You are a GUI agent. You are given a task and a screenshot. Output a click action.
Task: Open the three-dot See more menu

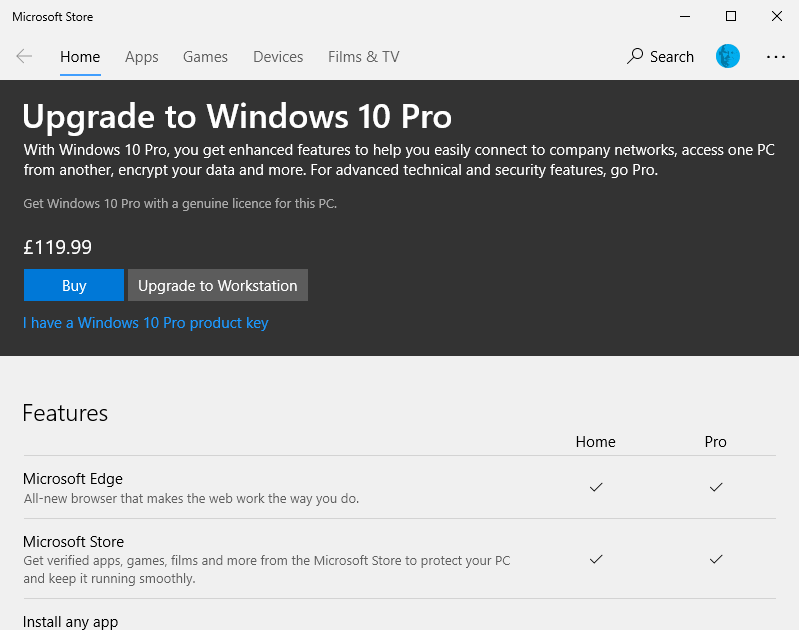[776, 57]
